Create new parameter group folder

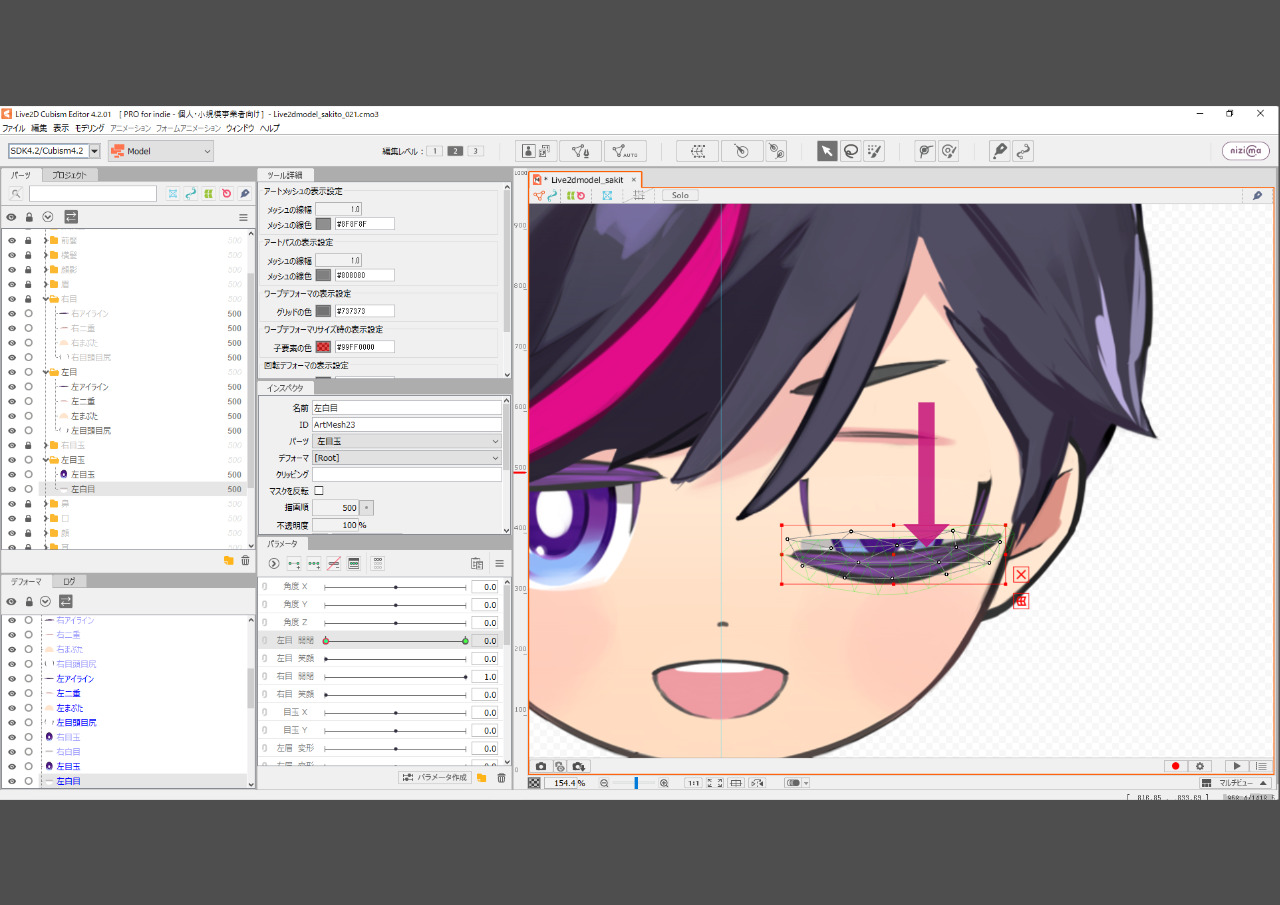pyautogui.click(x=481, y=777)
